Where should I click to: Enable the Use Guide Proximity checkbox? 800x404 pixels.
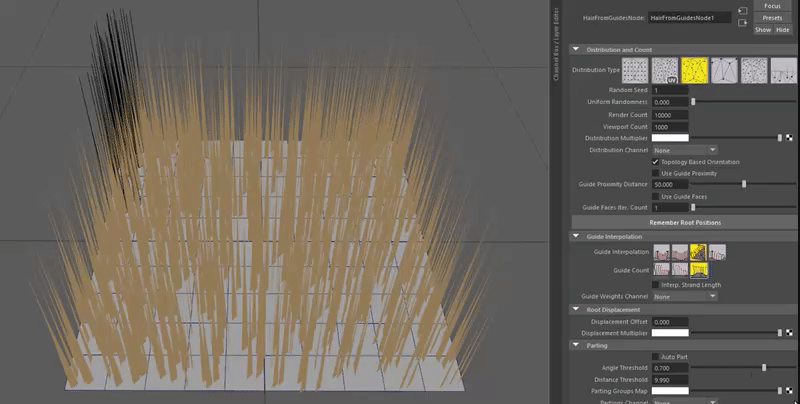pos(655,173)
